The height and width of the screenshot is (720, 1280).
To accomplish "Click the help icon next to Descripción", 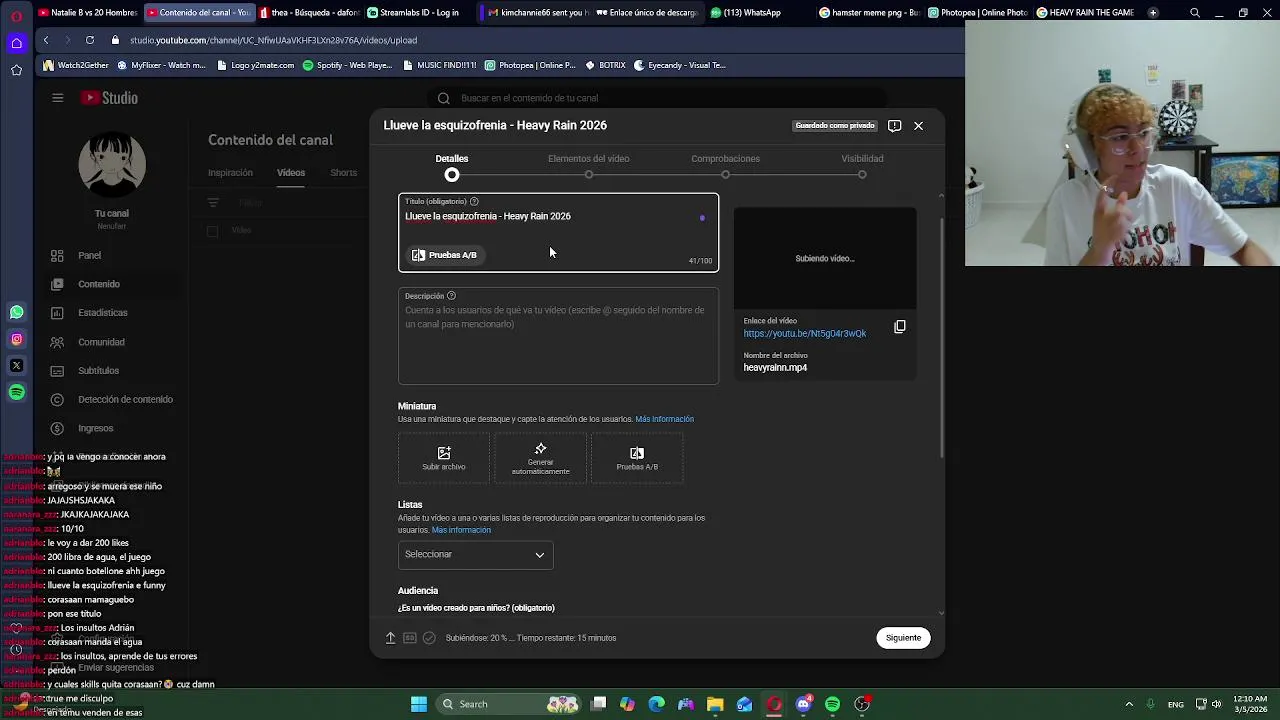I will pyautogui.click(x=451, y=296).
